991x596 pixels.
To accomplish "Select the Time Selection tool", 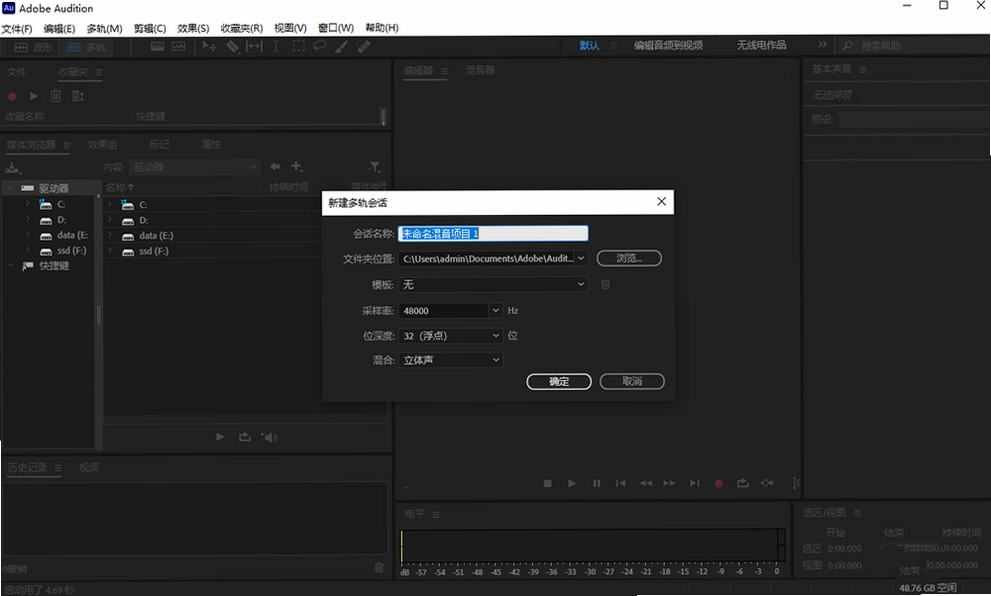I will (276, 46).
